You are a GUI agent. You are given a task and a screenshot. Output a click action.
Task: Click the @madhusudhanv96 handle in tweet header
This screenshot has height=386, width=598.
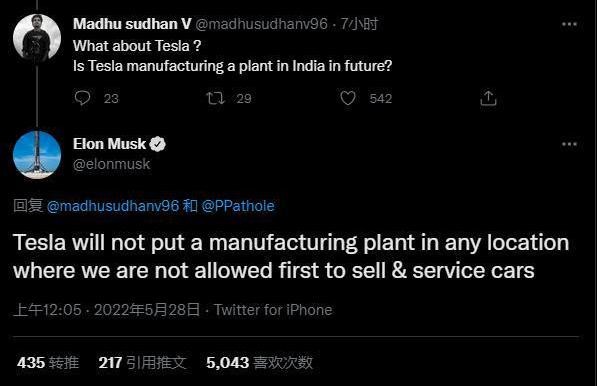[x=261, y=24]
